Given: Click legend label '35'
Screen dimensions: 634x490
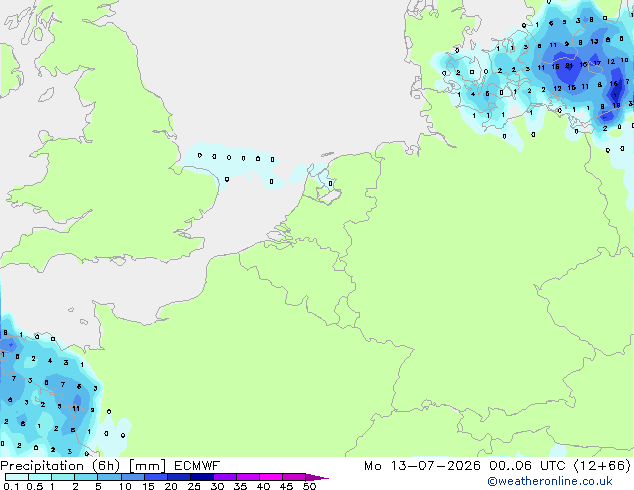Looking at the screenshot, I should [x=240, y=486].
